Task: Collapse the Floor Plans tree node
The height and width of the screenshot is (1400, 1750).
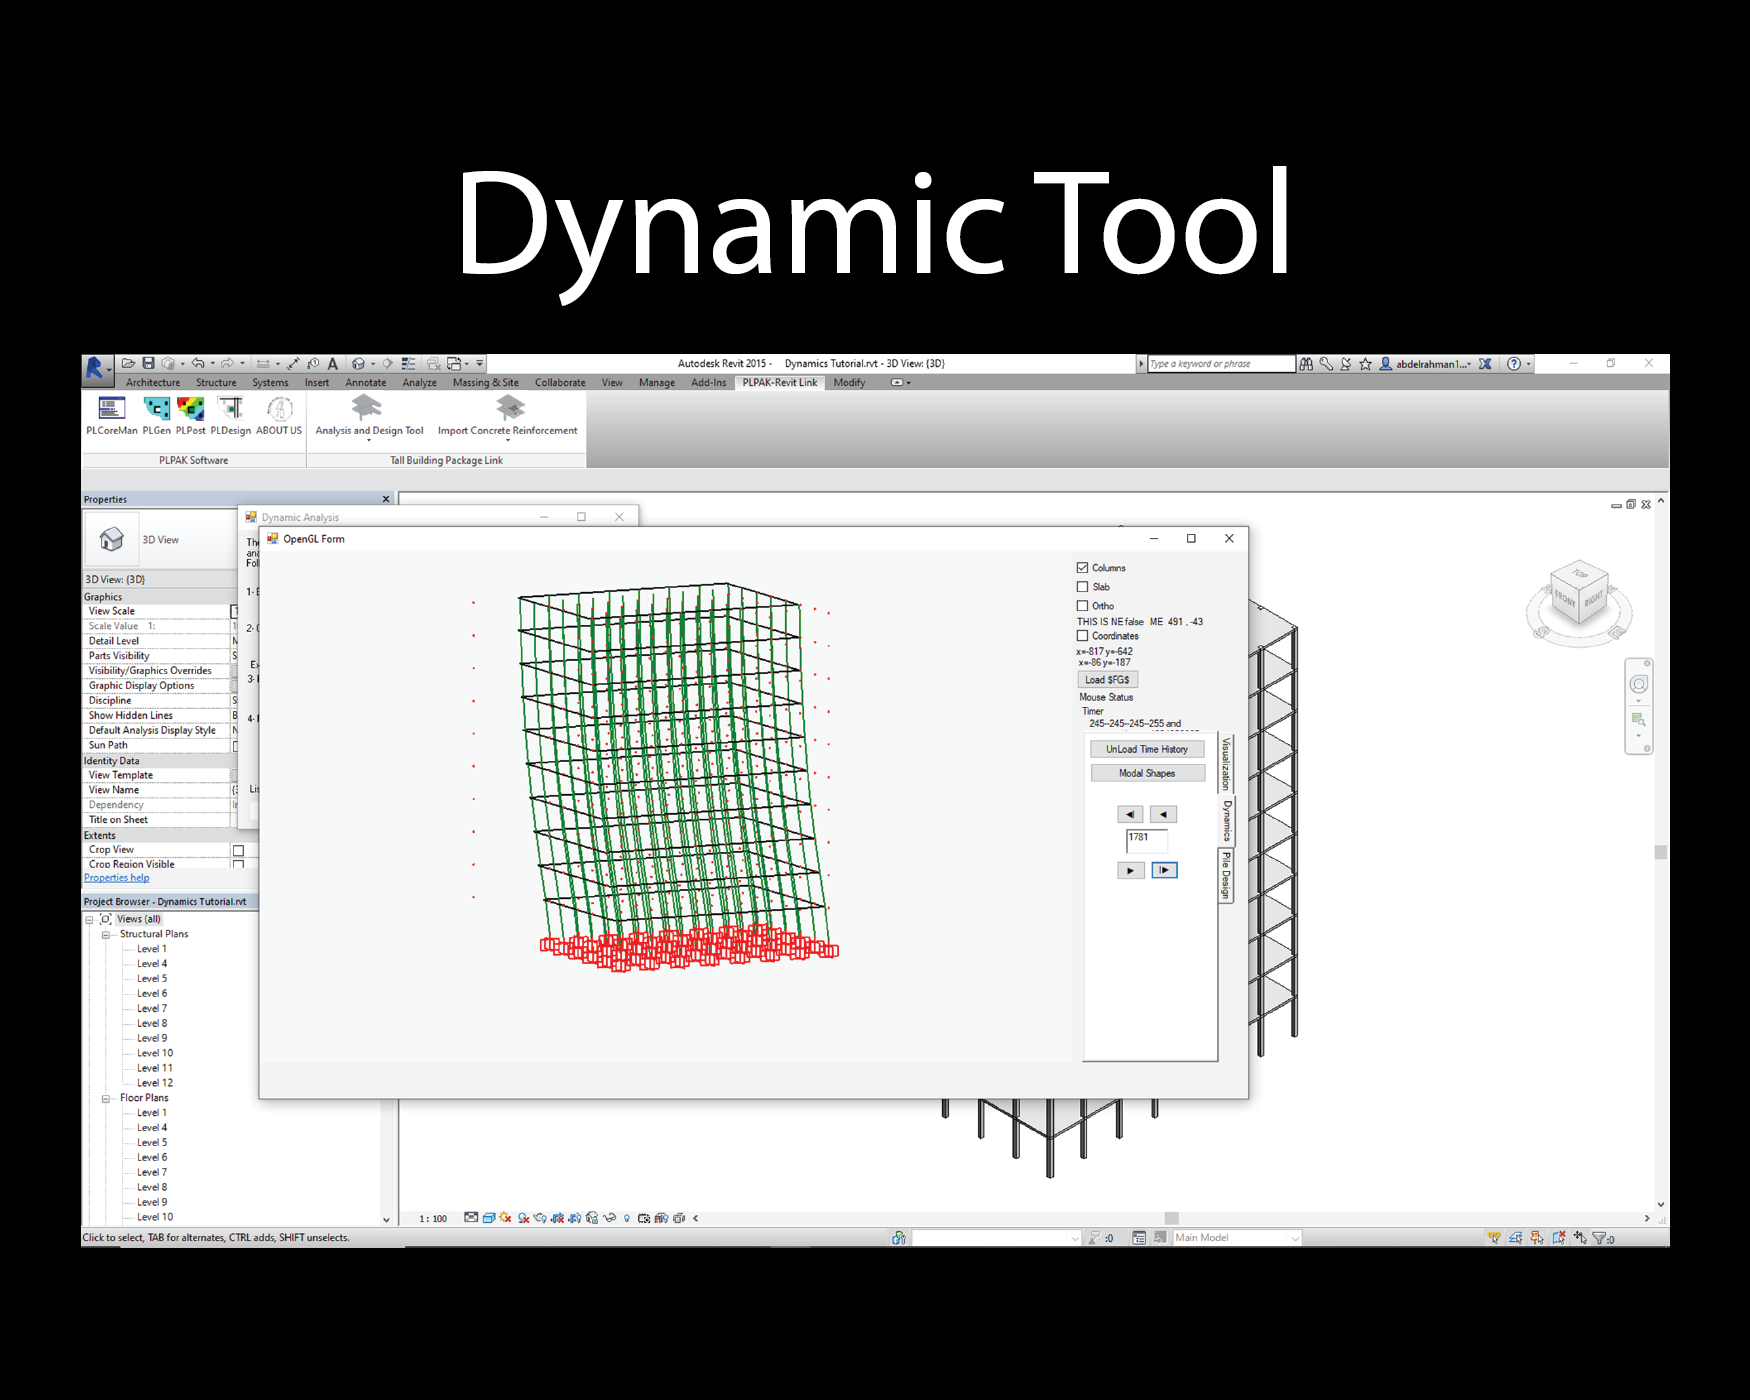Action: coord(106,1098)
